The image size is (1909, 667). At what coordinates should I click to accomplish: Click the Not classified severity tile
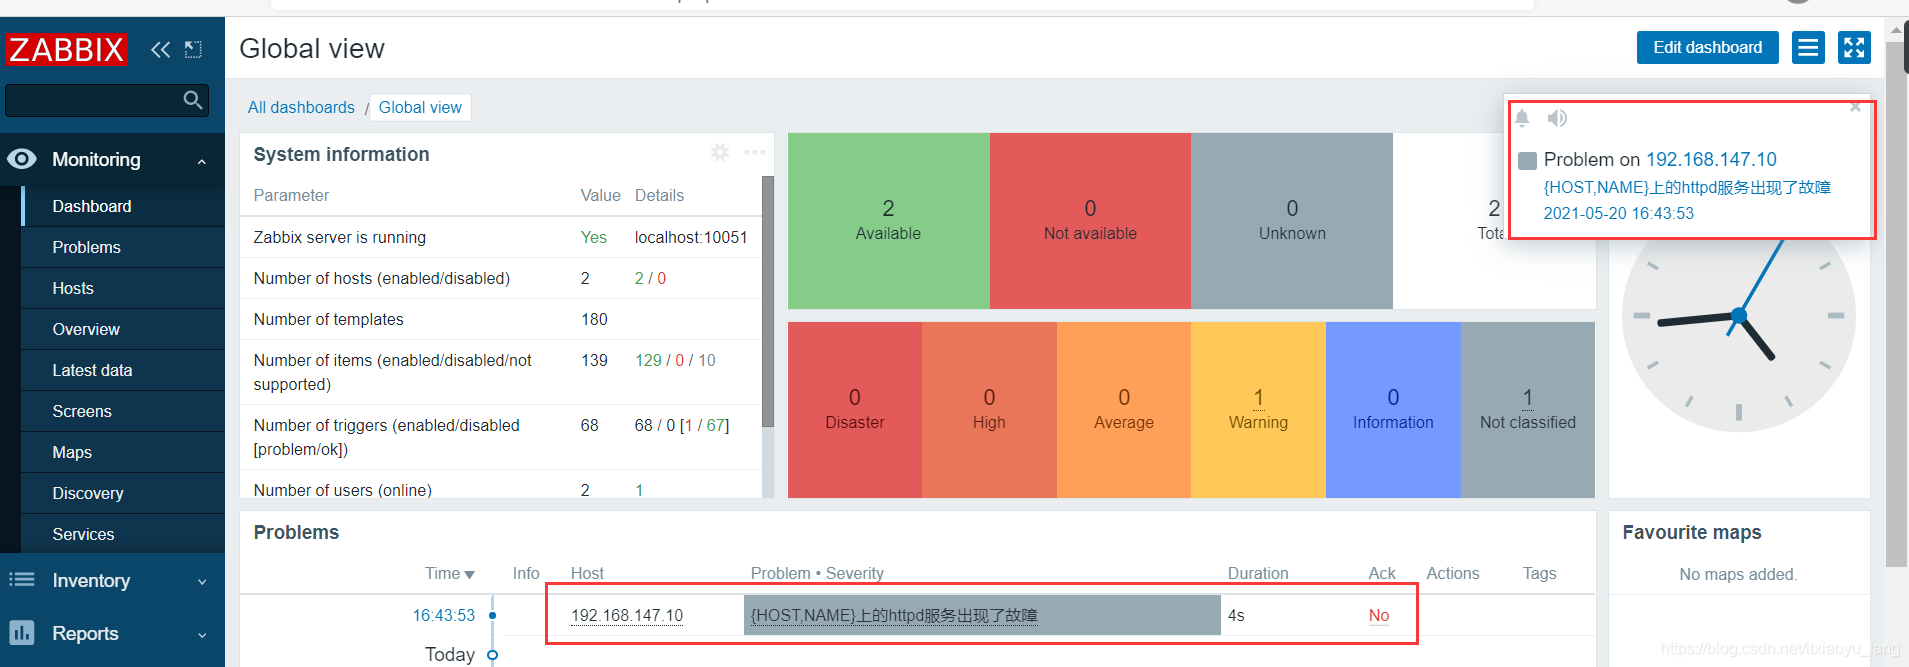(x=1528, y=410)
